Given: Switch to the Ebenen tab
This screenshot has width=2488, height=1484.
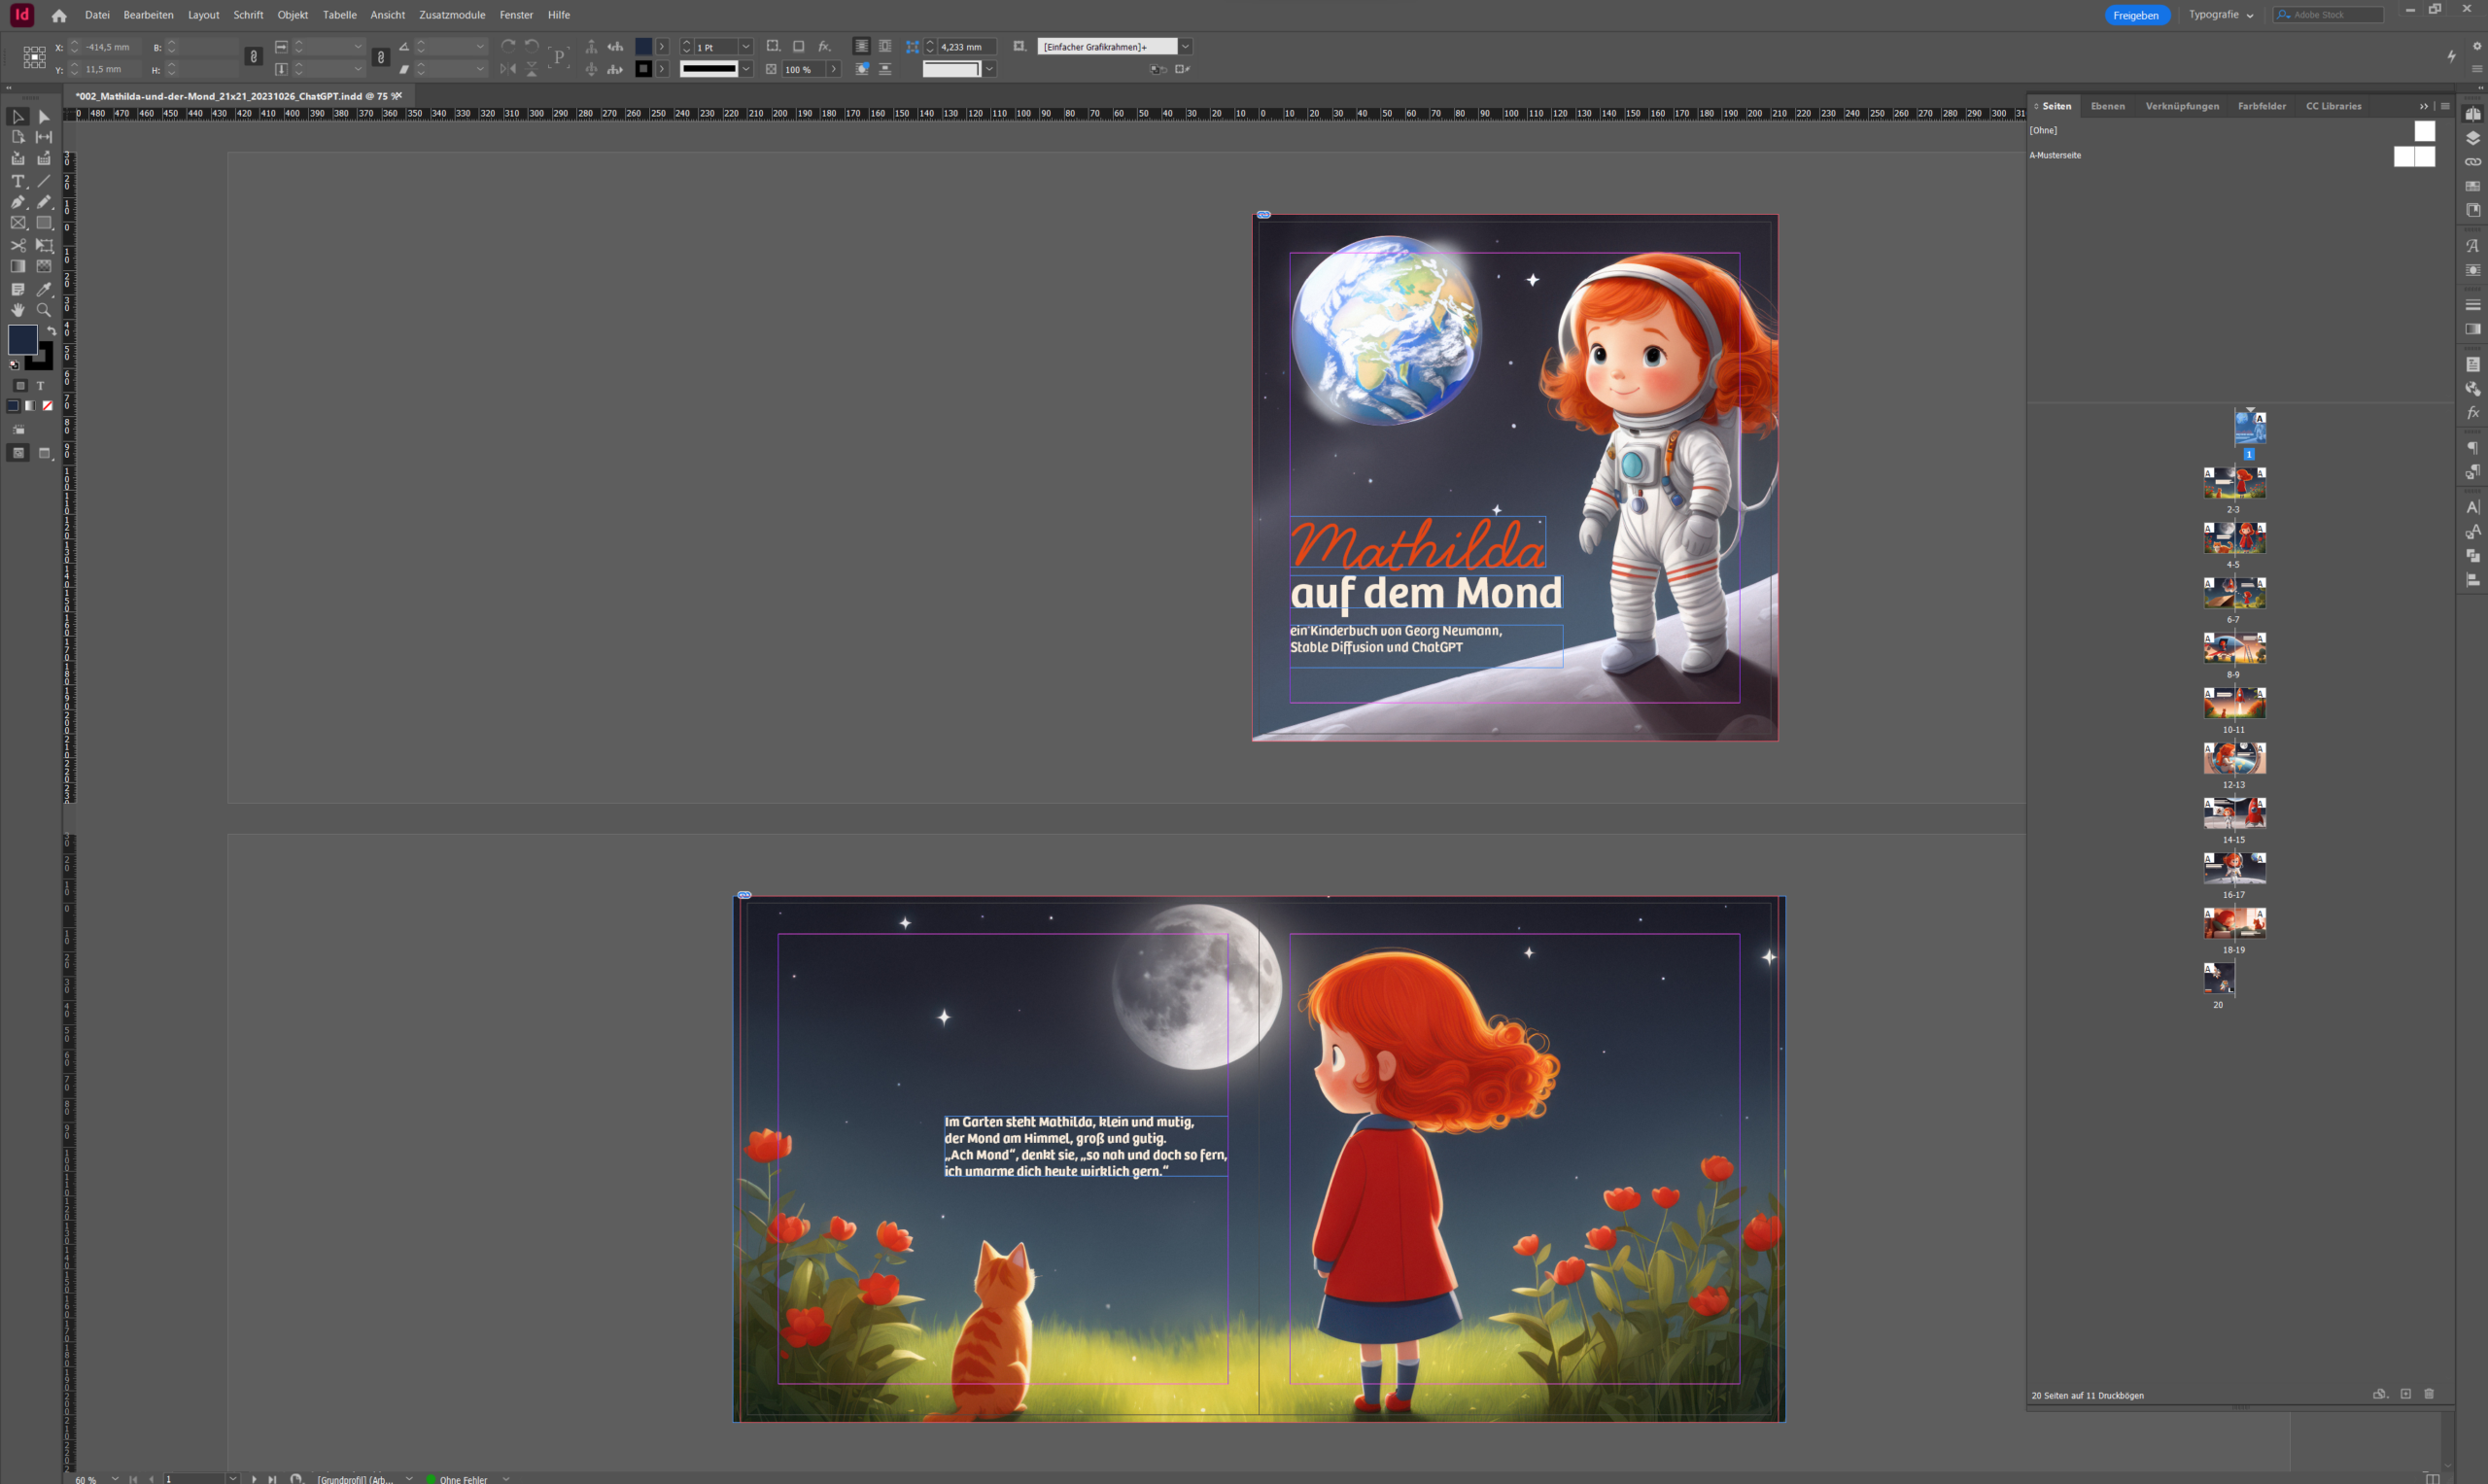Looking at the screenshot, I should (2107, 106).
